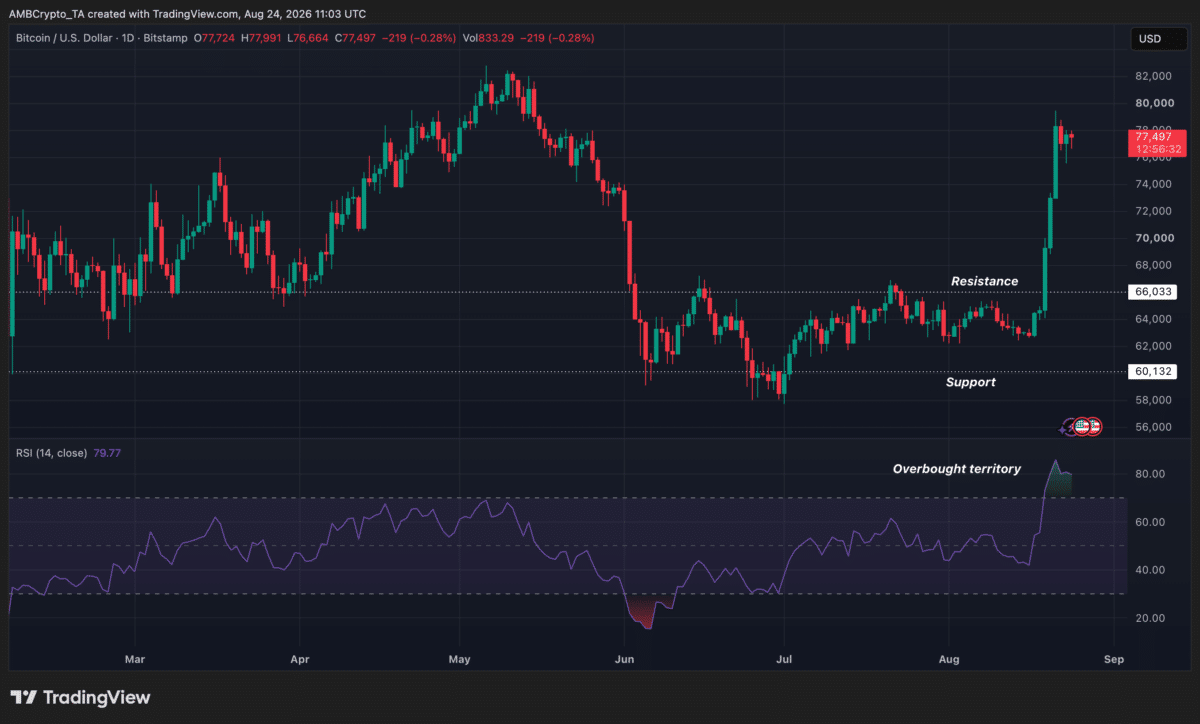Click the RSI axis 60.00 label
Screen dimensions: 1200x724
1151,522
